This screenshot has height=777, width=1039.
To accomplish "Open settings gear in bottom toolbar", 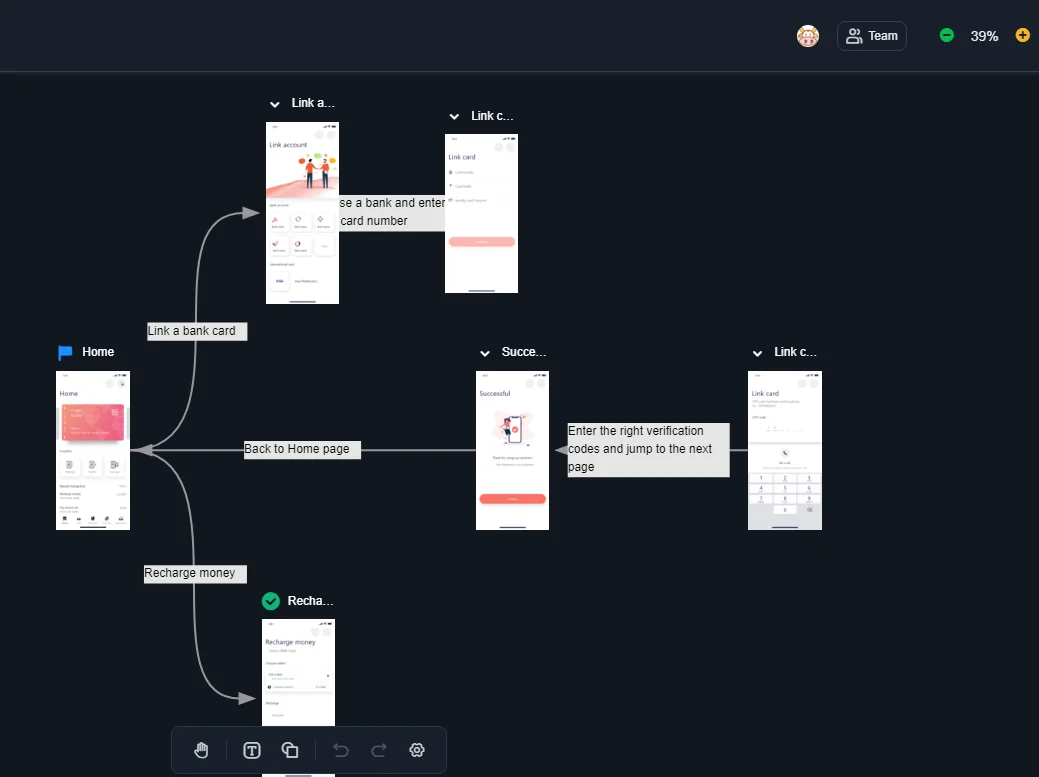I will click(417, 750).
